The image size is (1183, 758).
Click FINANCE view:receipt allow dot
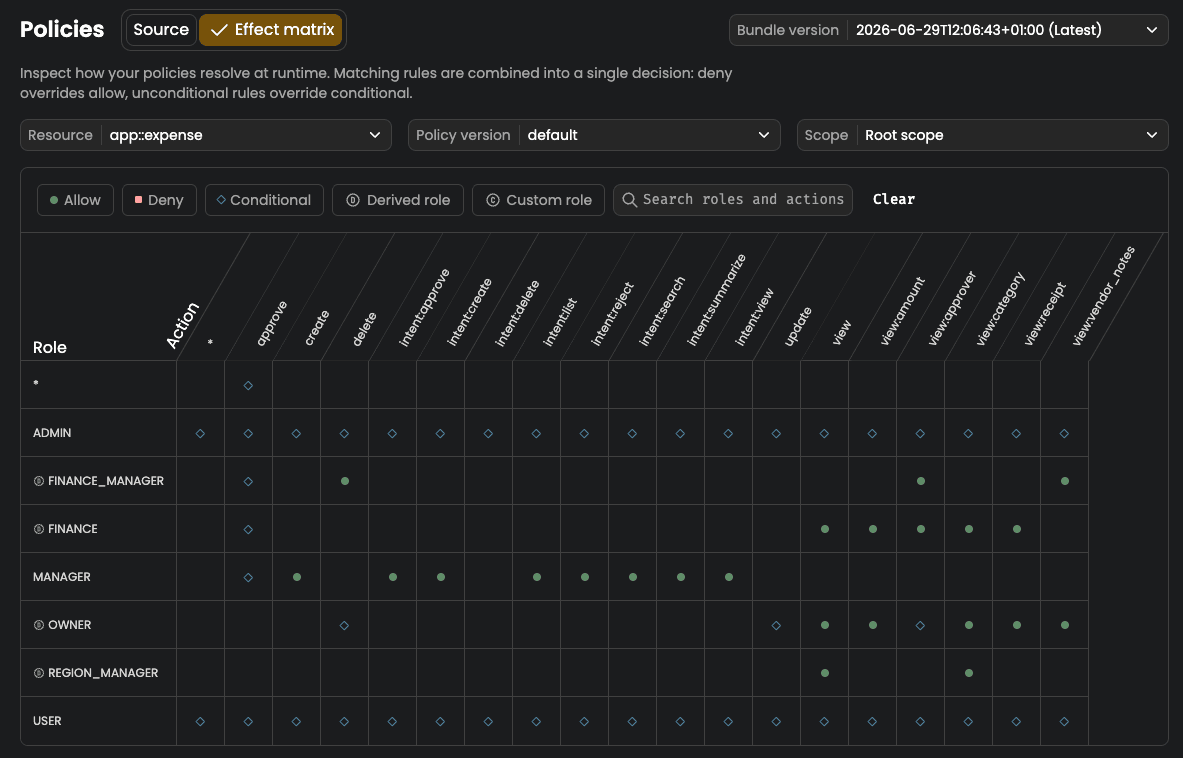[1017, 529]
